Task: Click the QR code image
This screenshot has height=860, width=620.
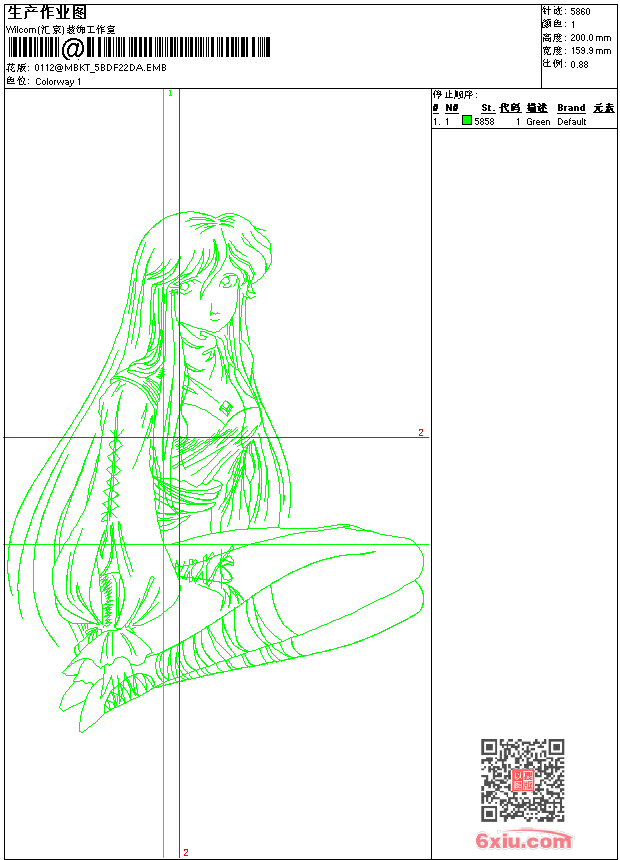Action: pos(523,780)
